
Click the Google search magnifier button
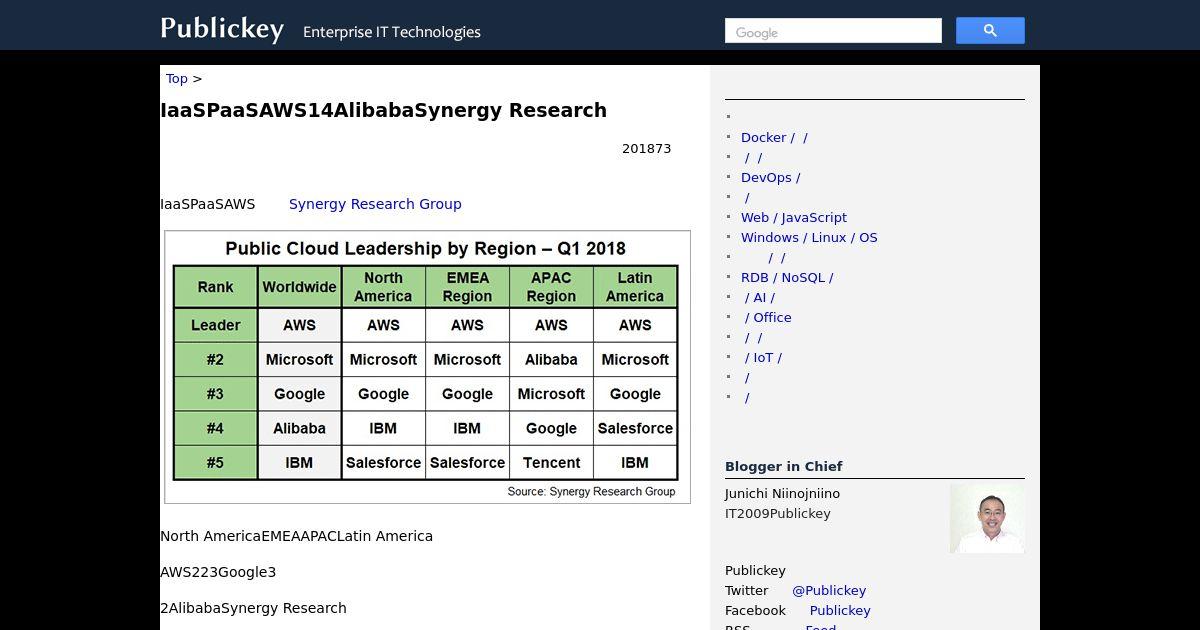click(x=990, y=31)
